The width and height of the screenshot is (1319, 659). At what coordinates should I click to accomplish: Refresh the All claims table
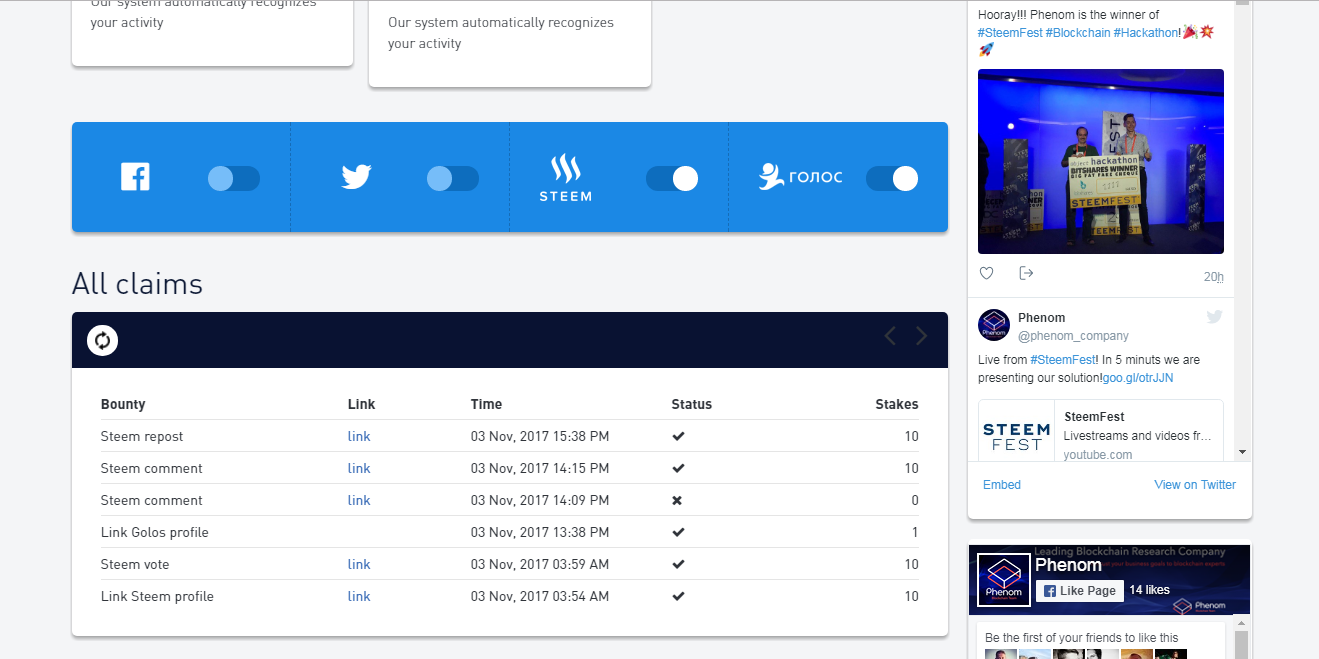point(102,340)
